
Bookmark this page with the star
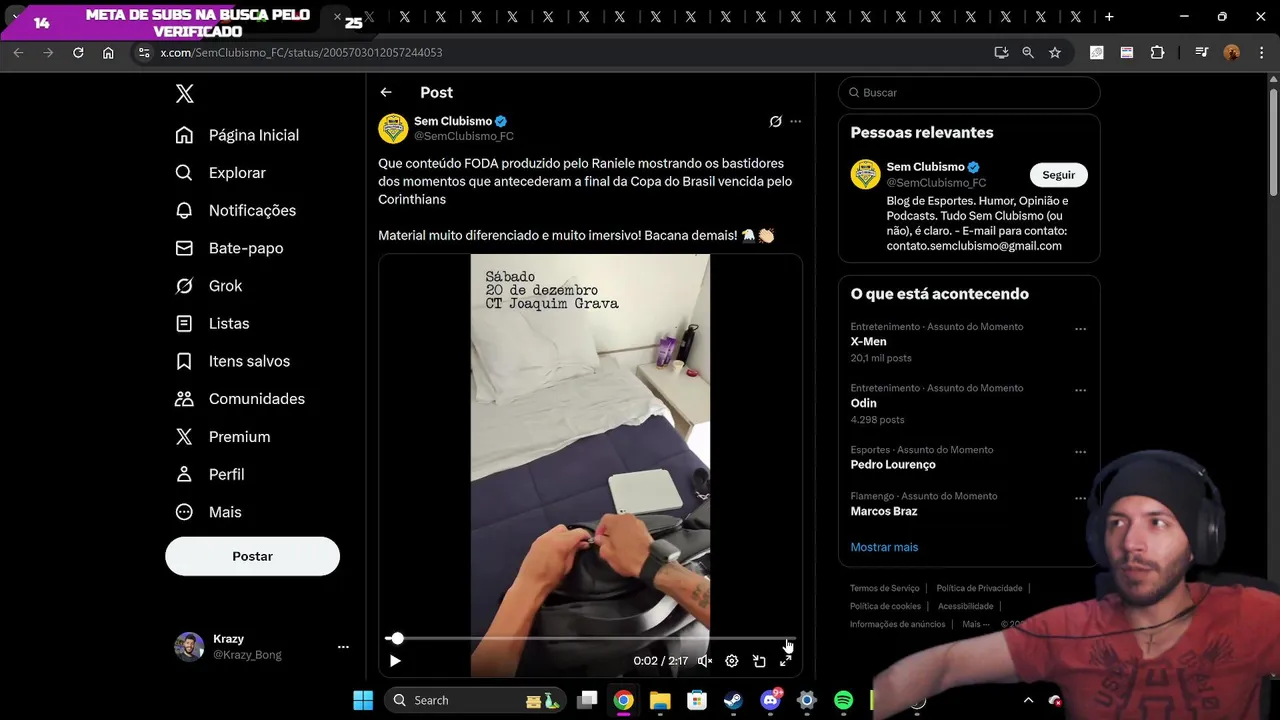coord(1055,52)
